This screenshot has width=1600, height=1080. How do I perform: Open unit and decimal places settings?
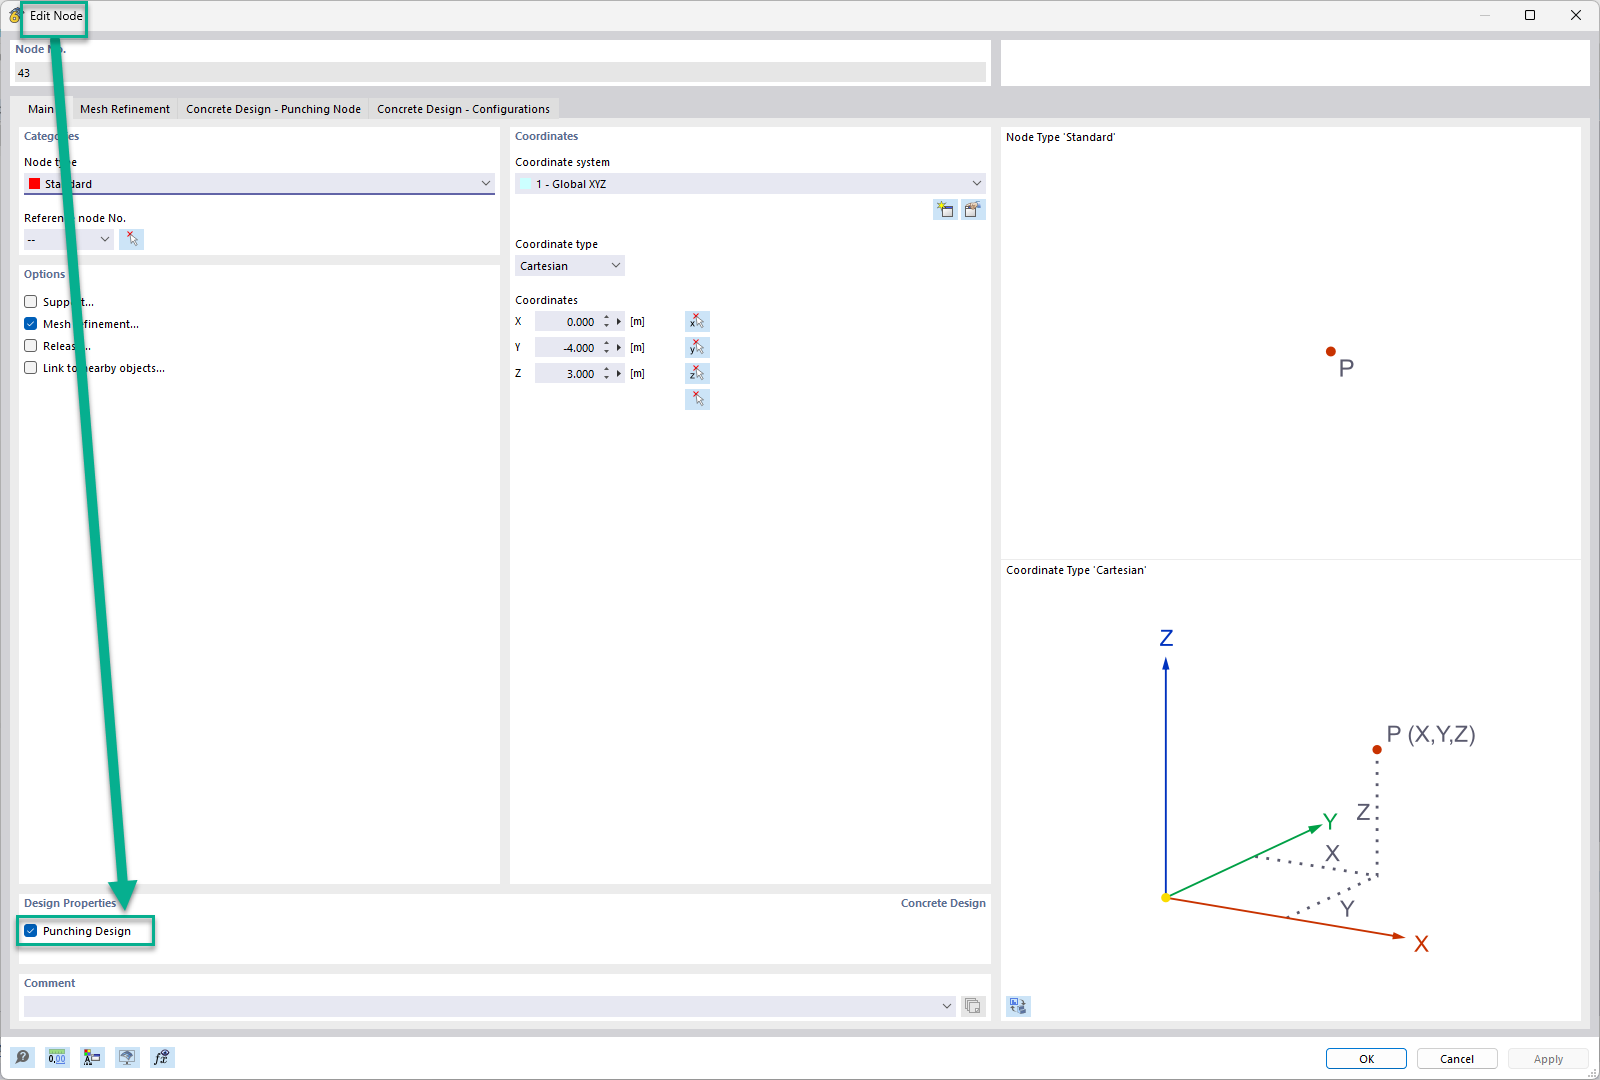pyautogui.click(x=57, y=1057)
